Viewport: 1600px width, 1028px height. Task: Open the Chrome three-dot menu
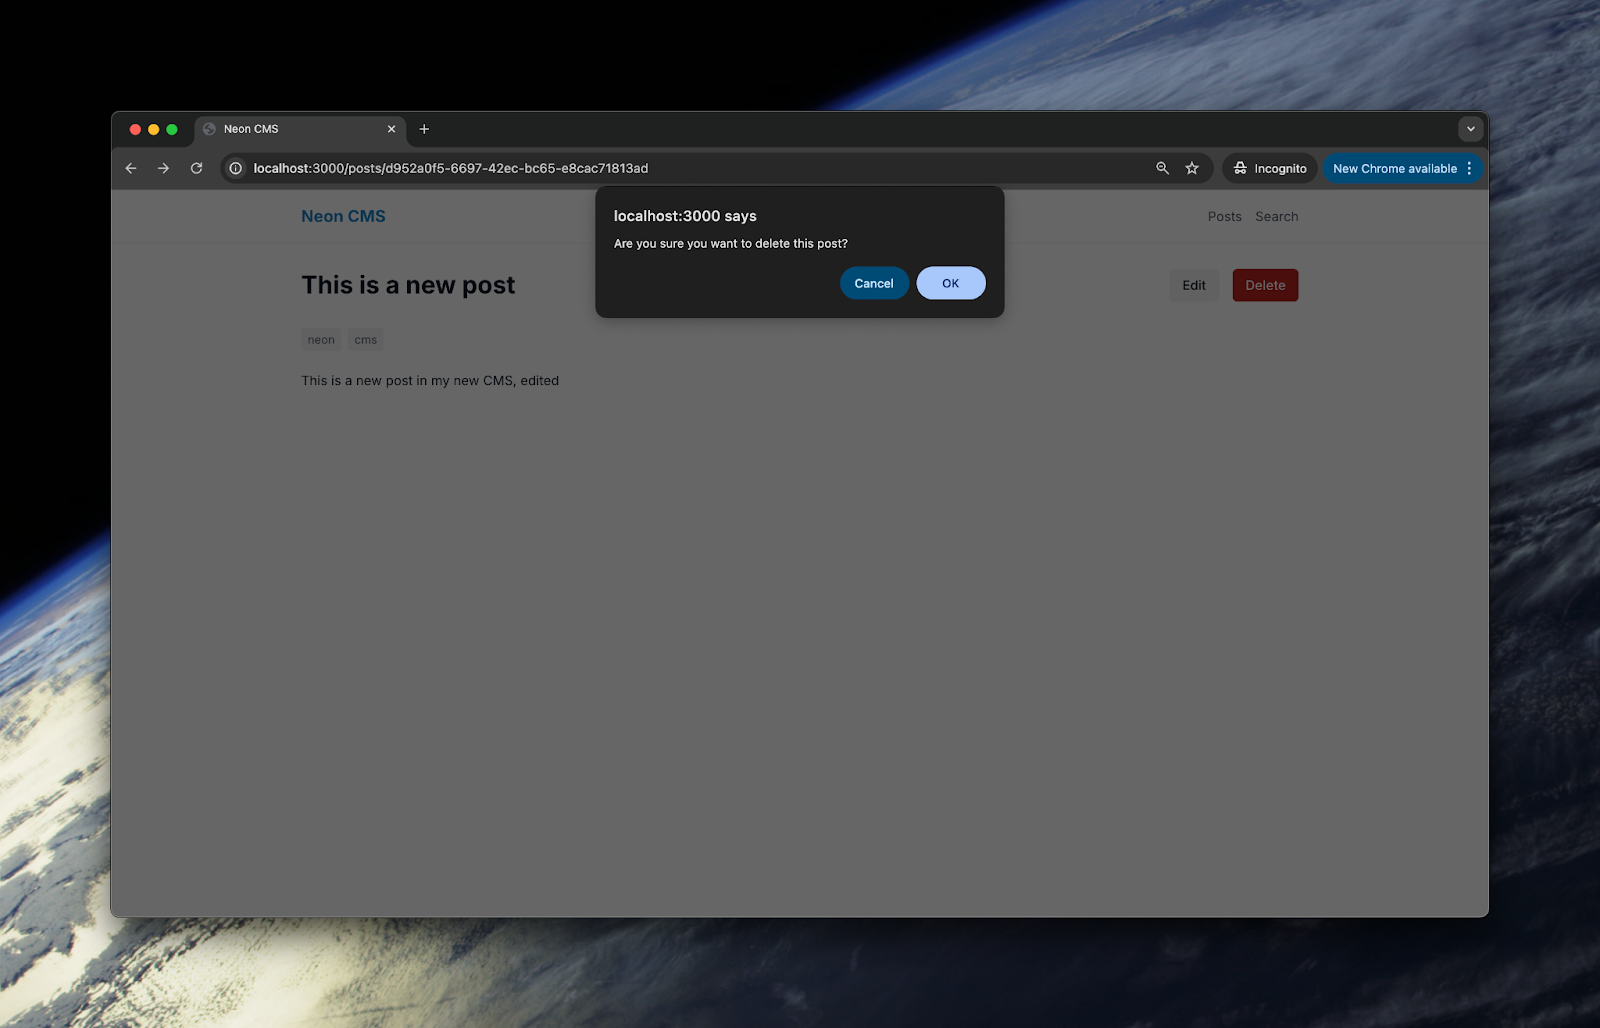click(x=1469, y=168)
